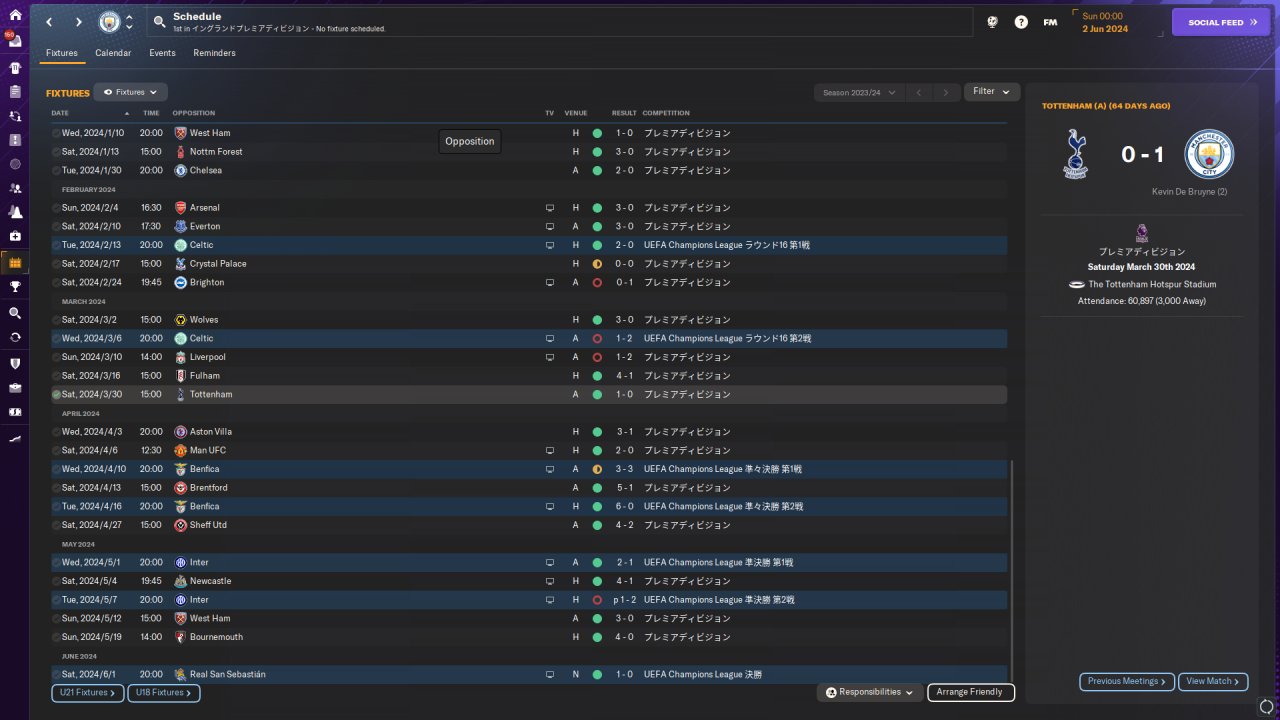Toggle the selection circle for the Liverpool fixture
The height and width of the screenshot is (720, 1280).
click(x=56, y=357)
